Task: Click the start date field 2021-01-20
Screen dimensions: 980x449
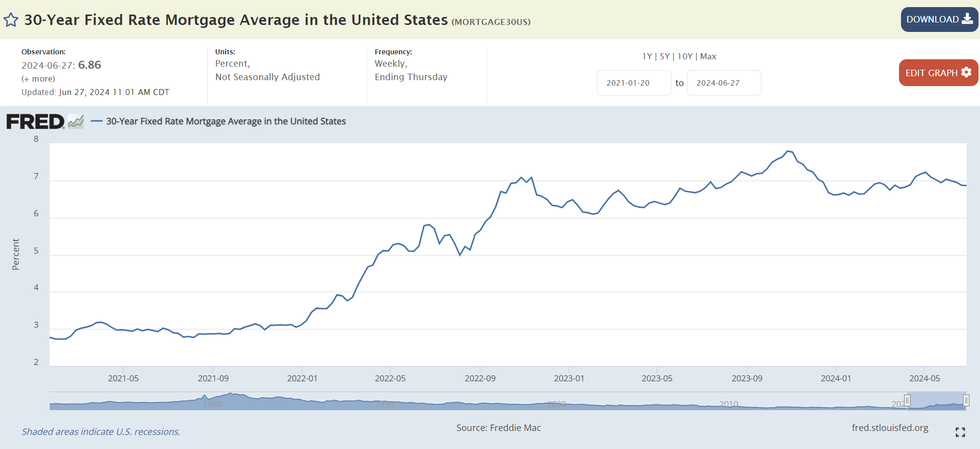Action: point(634,83)
